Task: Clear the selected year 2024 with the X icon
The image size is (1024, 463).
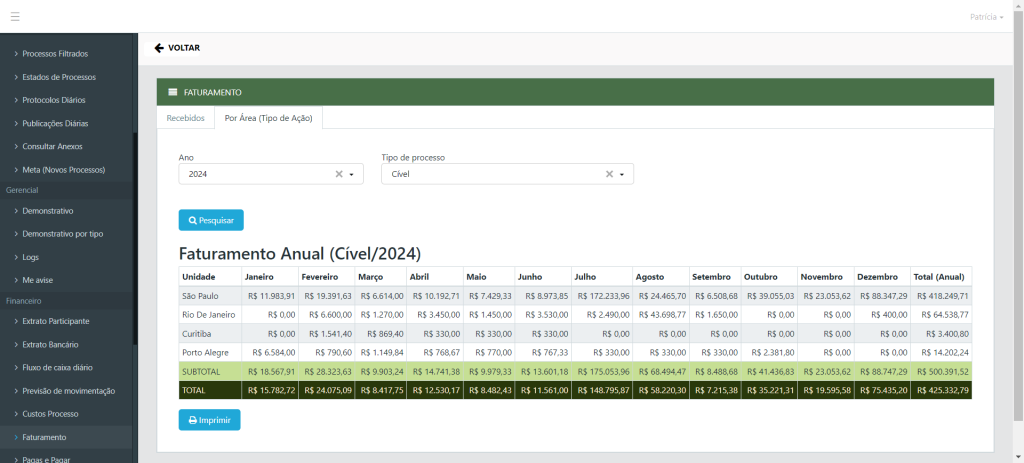Action: 339,174
